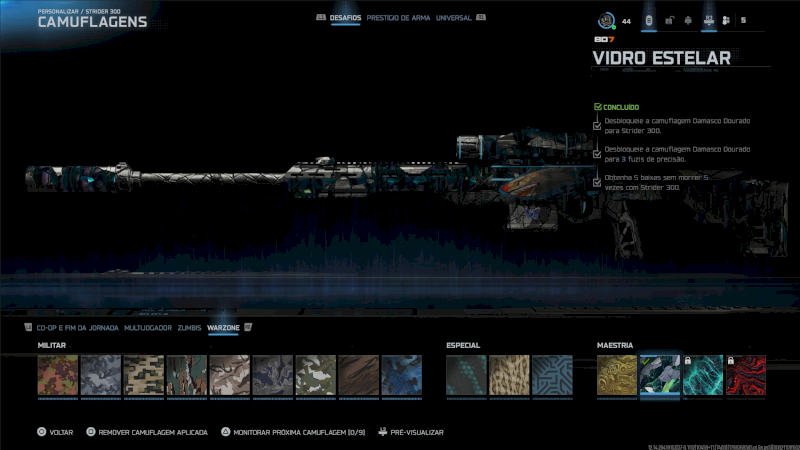Select the locked red mastery camo
800x450 pixels.
point(746,375)
